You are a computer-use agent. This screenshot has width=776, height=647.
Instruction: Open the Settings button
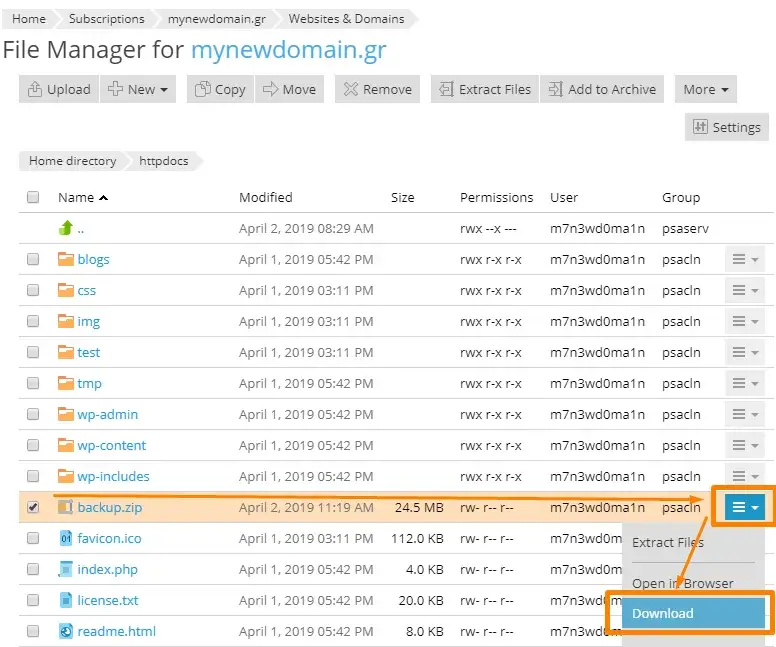tap(727, 127)
